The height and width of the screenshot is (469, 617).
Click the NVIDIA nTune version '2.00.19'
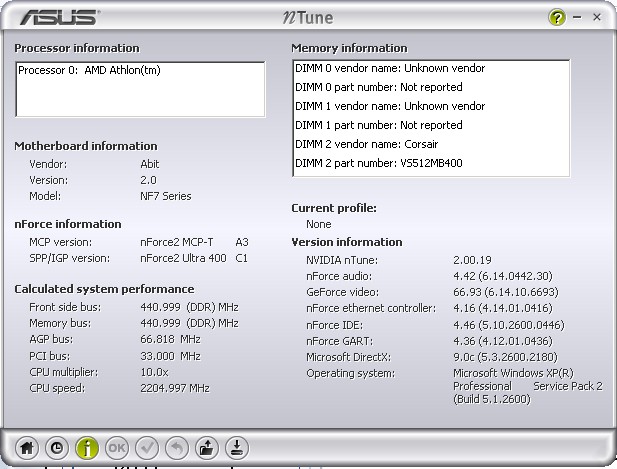472,260
